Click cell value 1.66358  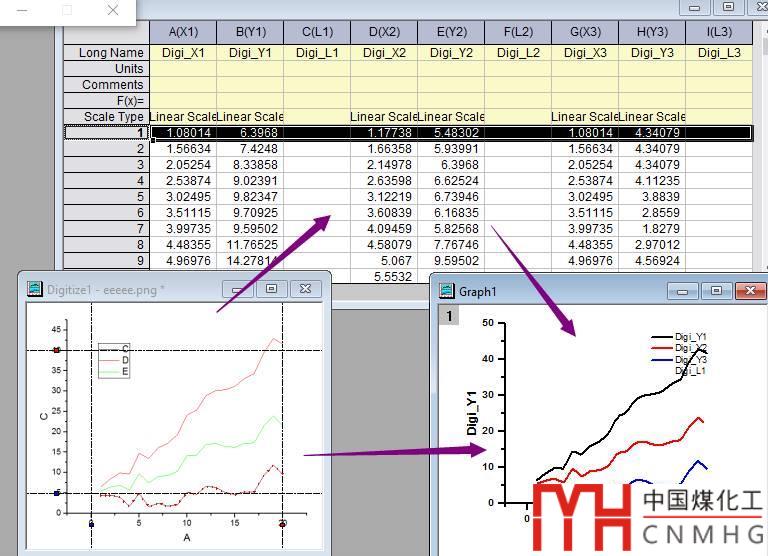[384, 149]
